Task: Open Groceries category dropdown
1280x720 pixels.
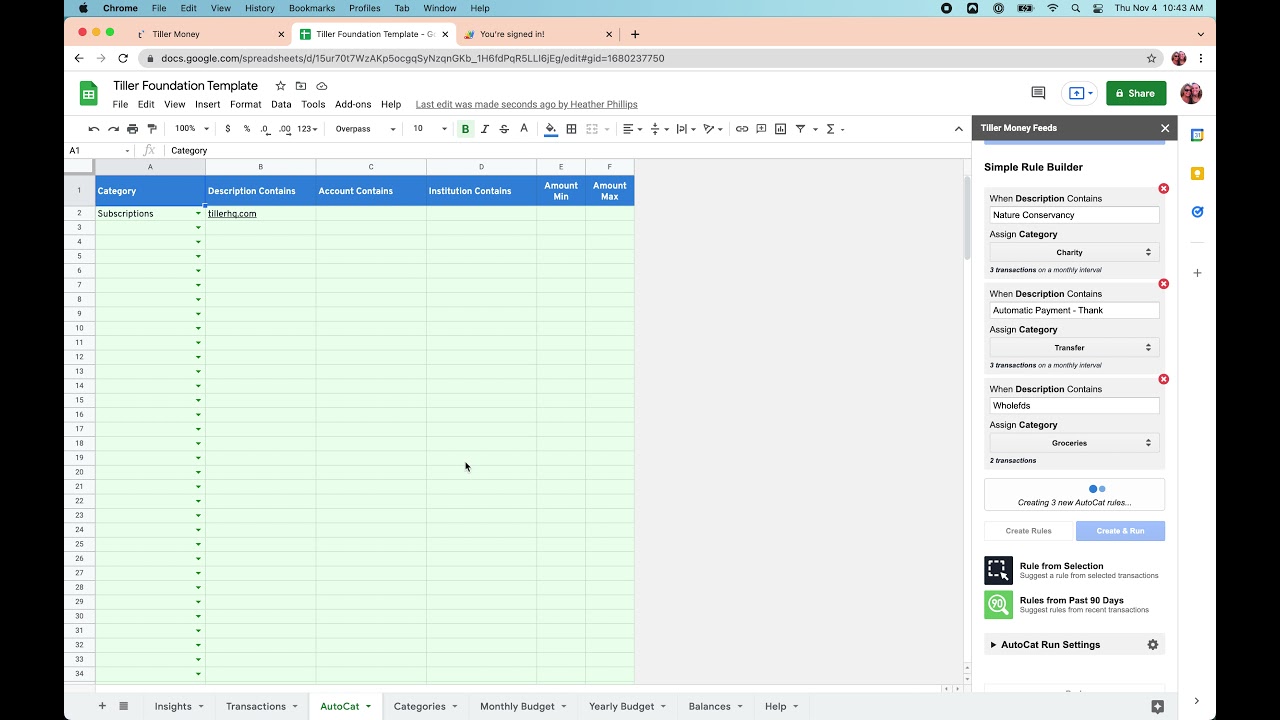Action: (1075, 443)
